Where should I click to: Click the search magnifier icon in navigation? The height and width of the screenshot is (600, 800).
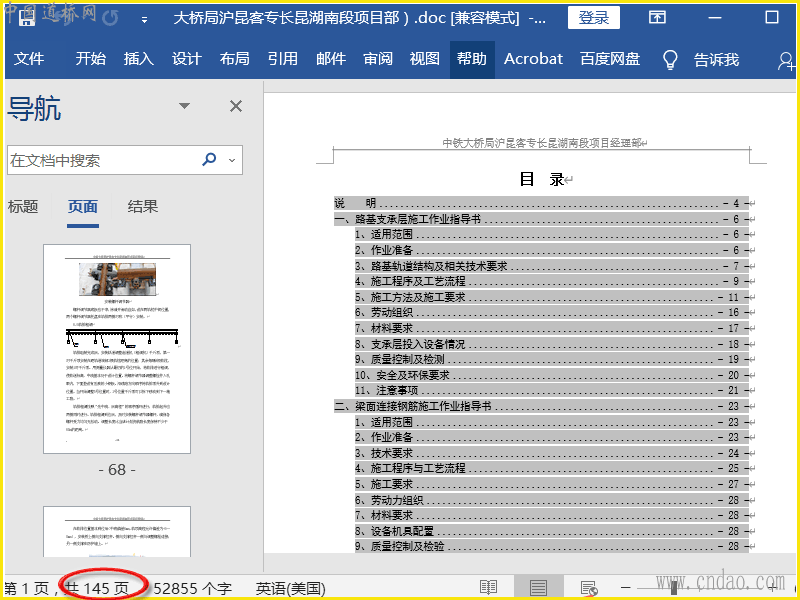point(210,160)
